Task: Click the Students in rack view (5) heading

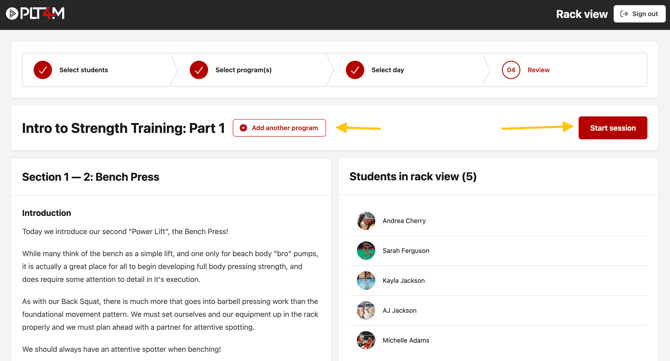Action: point(413,176)
